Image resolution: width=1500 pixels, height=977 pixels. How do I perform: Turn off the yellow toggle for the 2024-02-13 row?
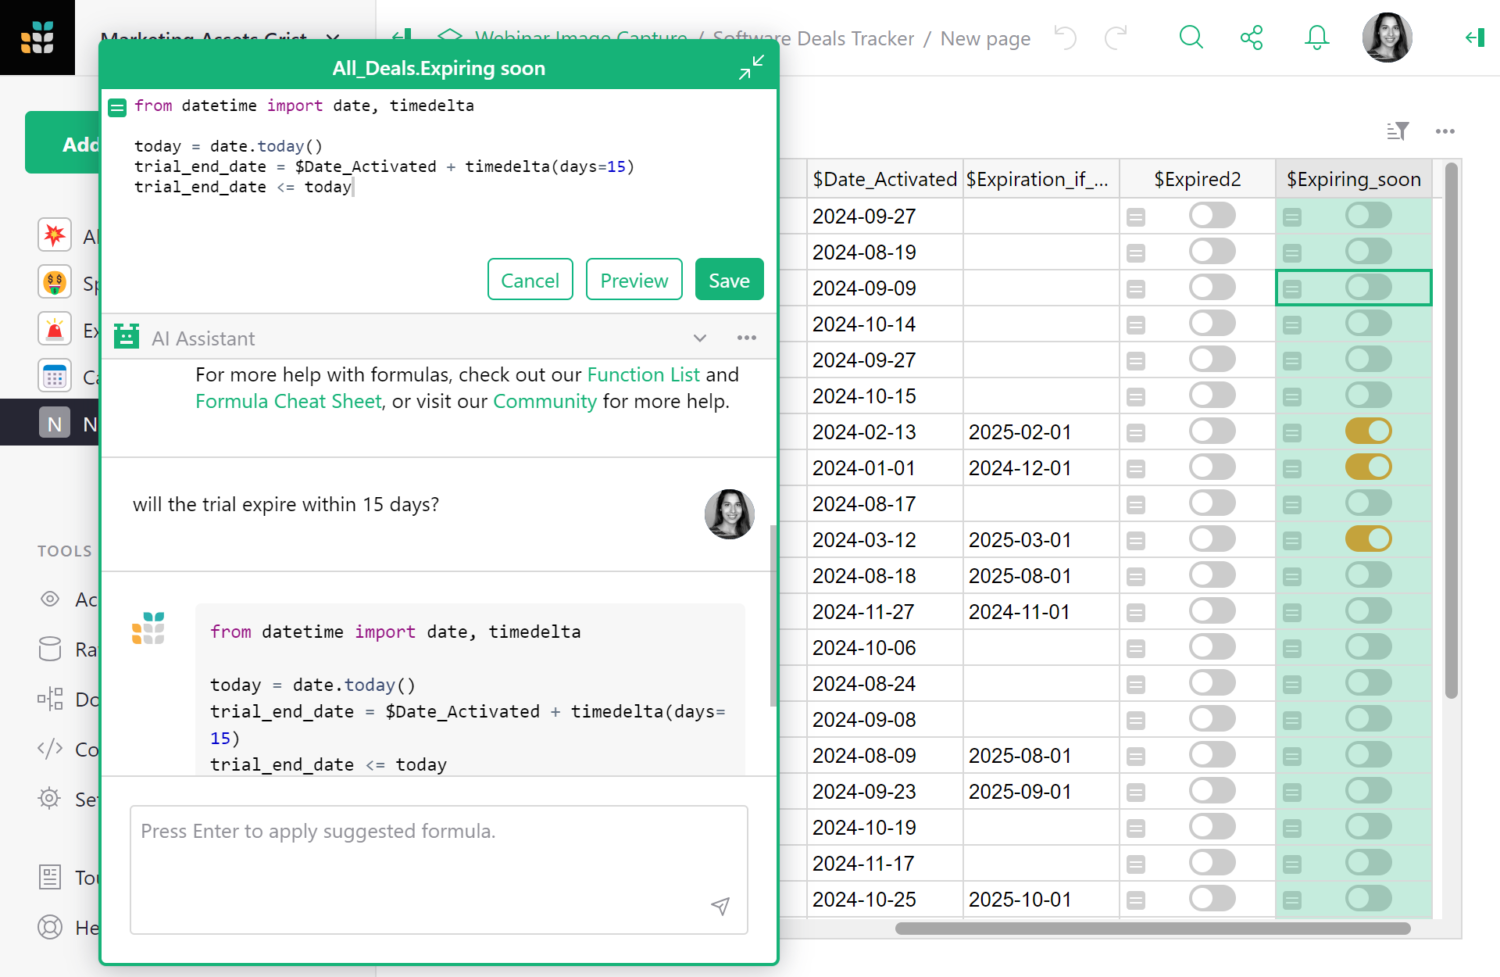coord(1368,431)
